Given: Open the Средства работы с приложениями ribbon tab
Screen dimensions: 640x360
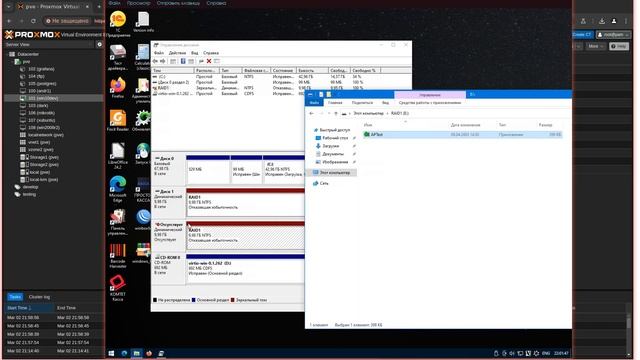Looking at the screenshot, I should [x=430, y=103].
